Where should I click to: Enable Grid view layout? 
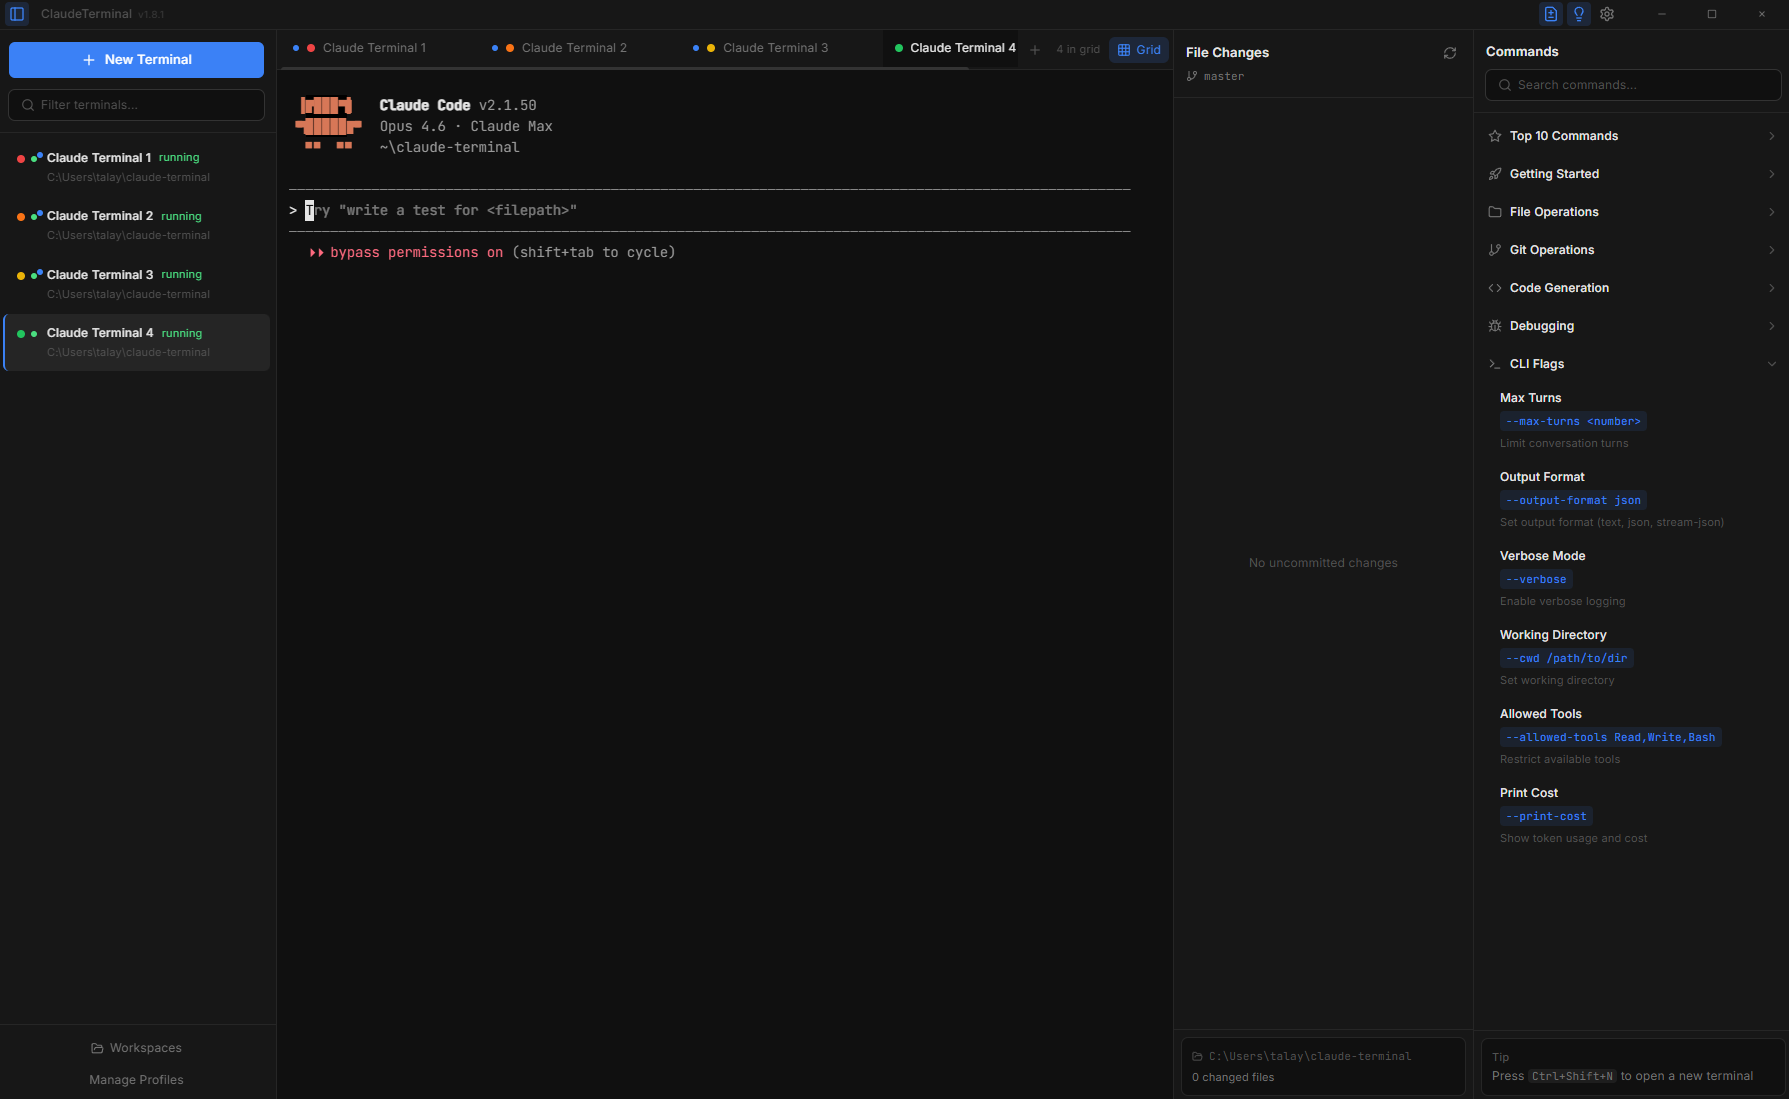(1139, 49)
